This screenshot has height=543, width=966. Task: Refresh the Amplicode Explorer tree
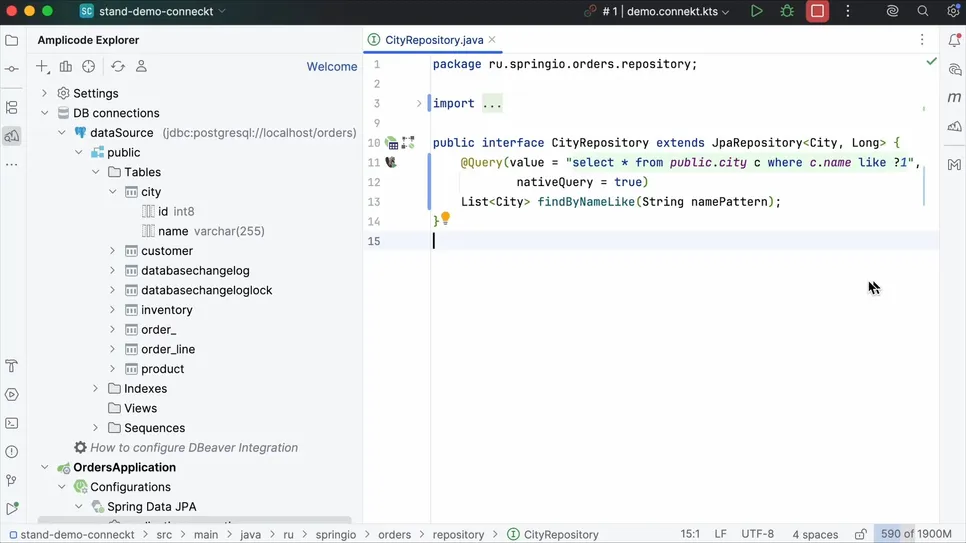tap(118, 67)
